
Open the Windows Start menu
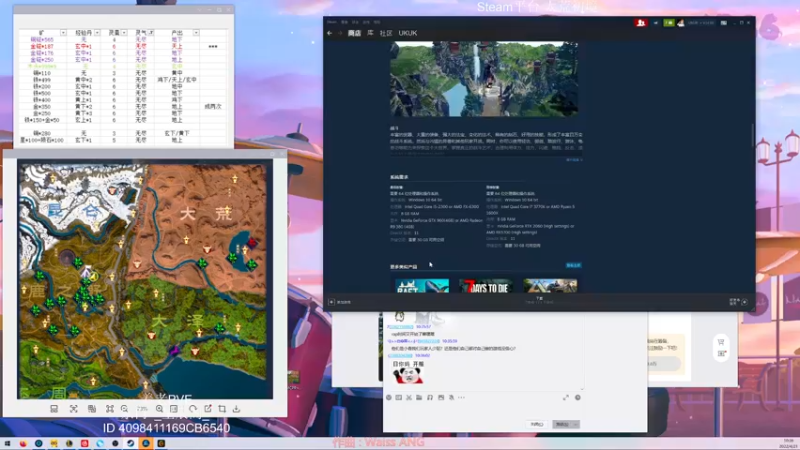[7, 443]
